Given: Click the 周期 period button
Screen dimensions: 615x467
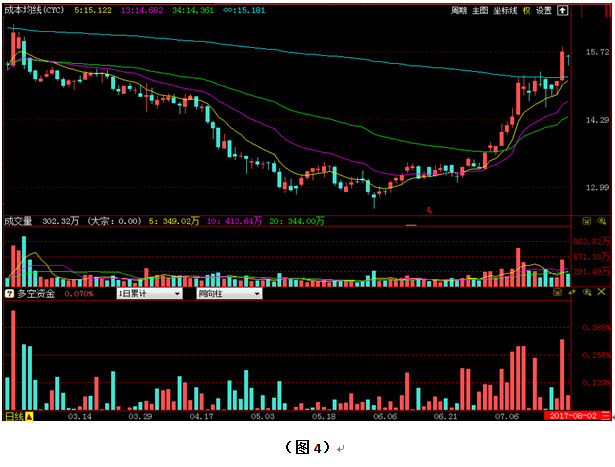Looking at the screenshot, I should click(x=459, y=11).
